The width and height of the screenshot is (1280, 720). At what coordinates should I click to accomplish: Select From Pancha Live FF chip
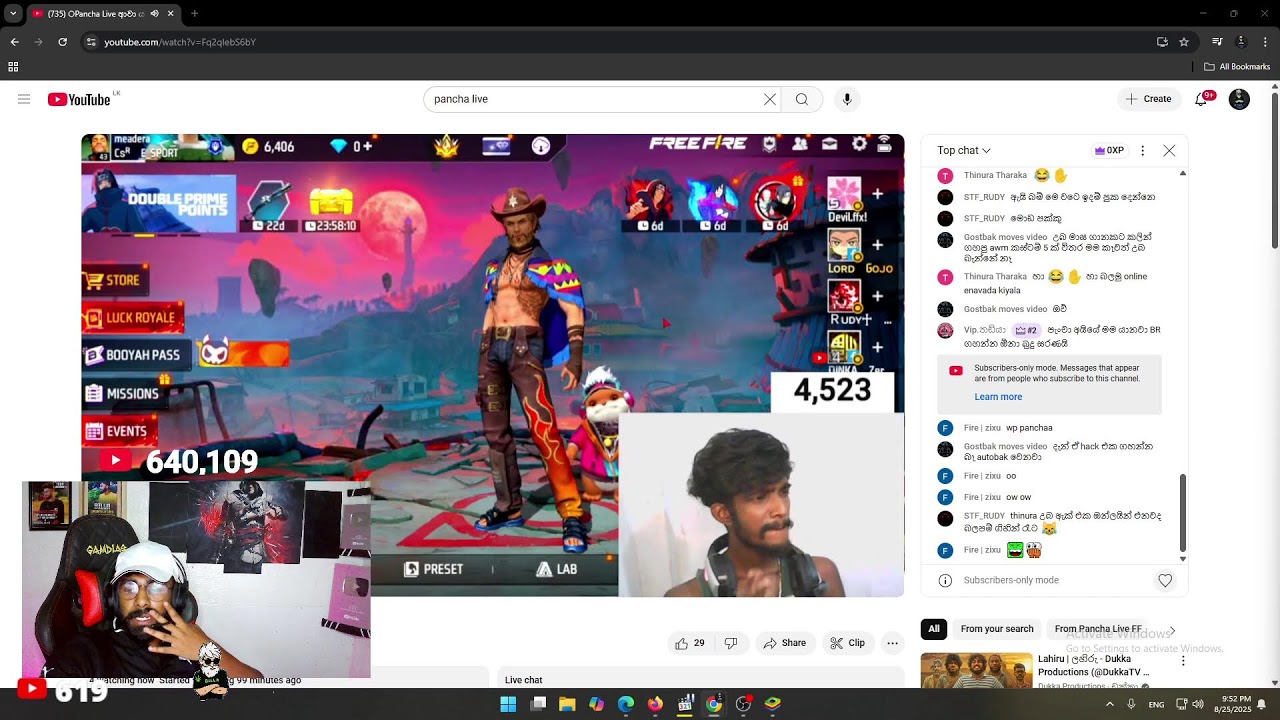(x=1098, y=629)
